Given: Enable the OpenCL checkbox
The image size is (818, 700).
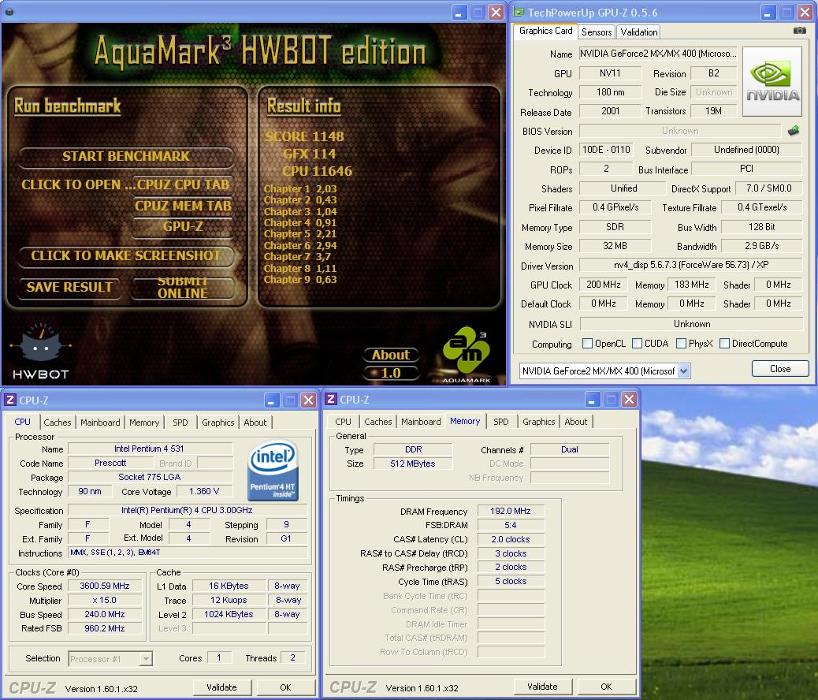Looking at the screenshot, I should click(587, 343).
